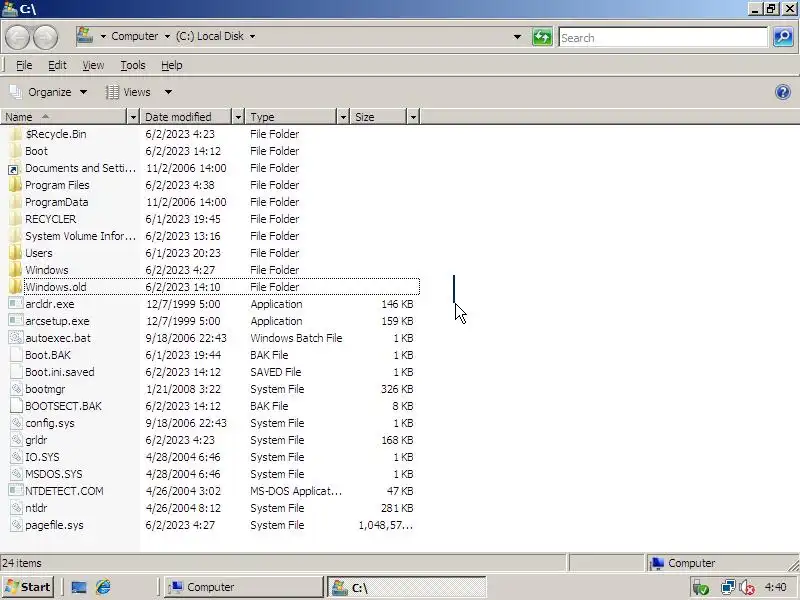The width and height of the screenshot is (800, 600).
Task: Click the Back navigation arrow button
Action: coord(18,37)
